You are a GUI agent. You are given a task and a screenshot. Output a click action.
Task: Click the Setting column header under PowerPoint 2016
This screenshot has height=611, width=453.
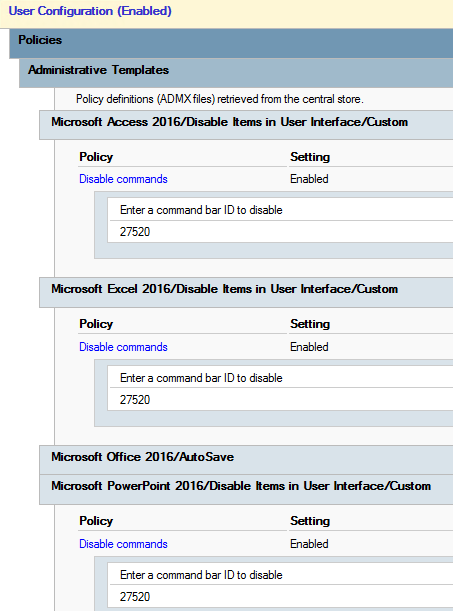click(x=310, y=521)
